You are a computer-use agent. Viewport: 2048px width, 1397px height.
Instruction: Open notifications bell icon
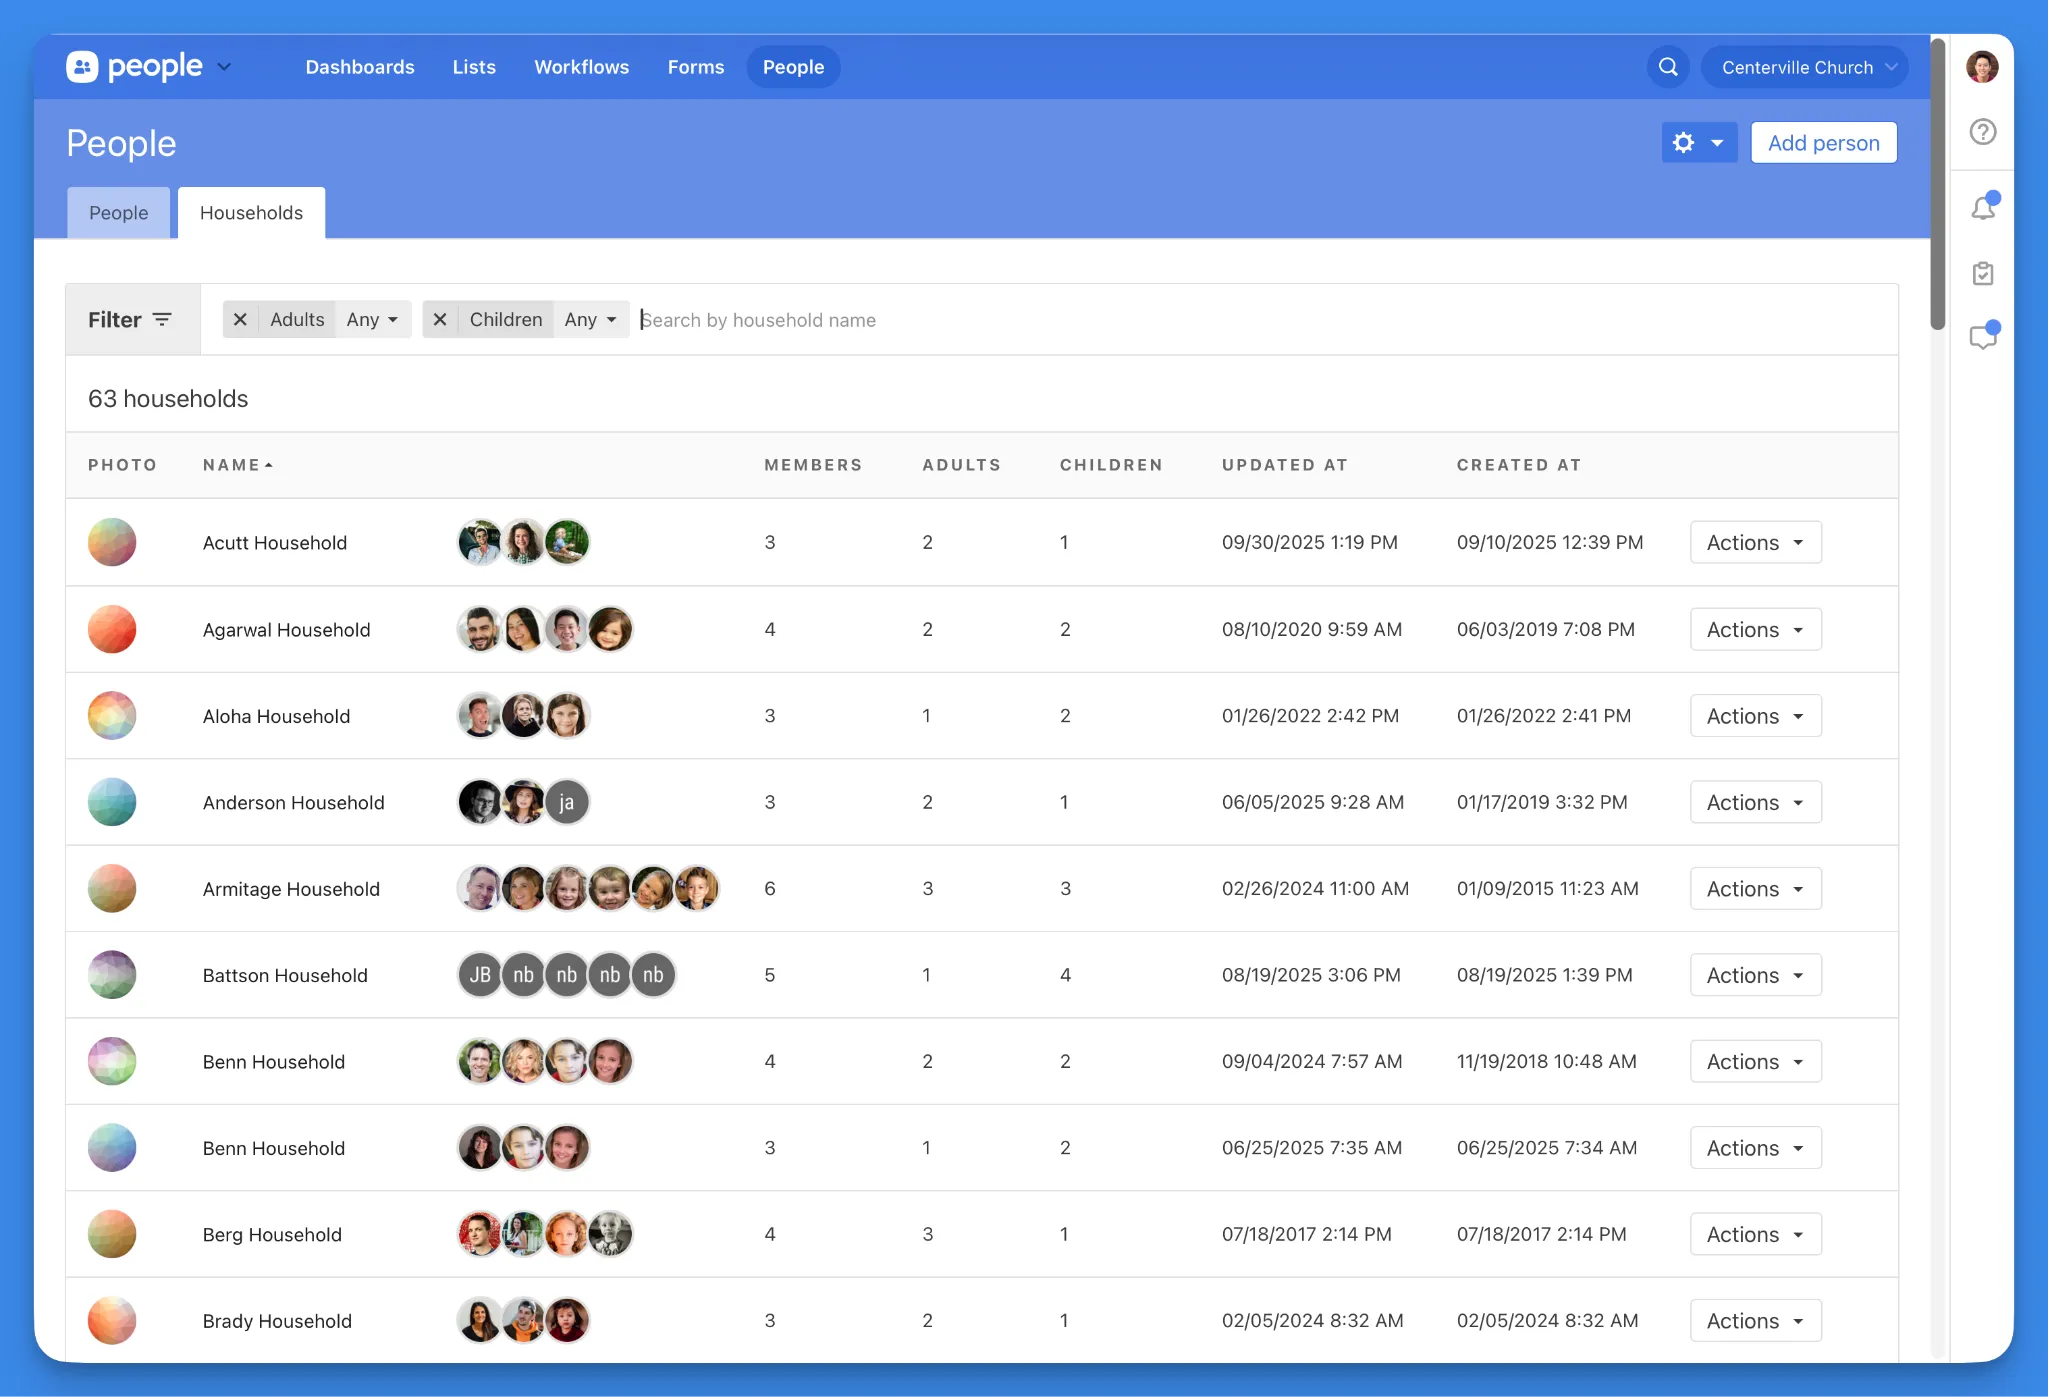(1983, 207)
